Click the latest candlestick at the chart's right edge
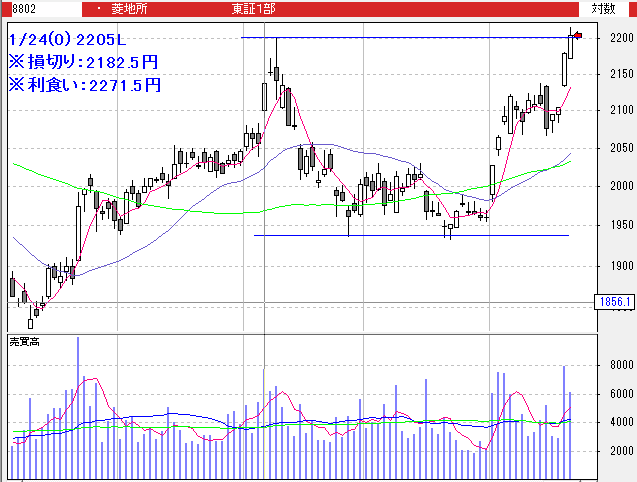The image size is (637, 482). point(571,46)
